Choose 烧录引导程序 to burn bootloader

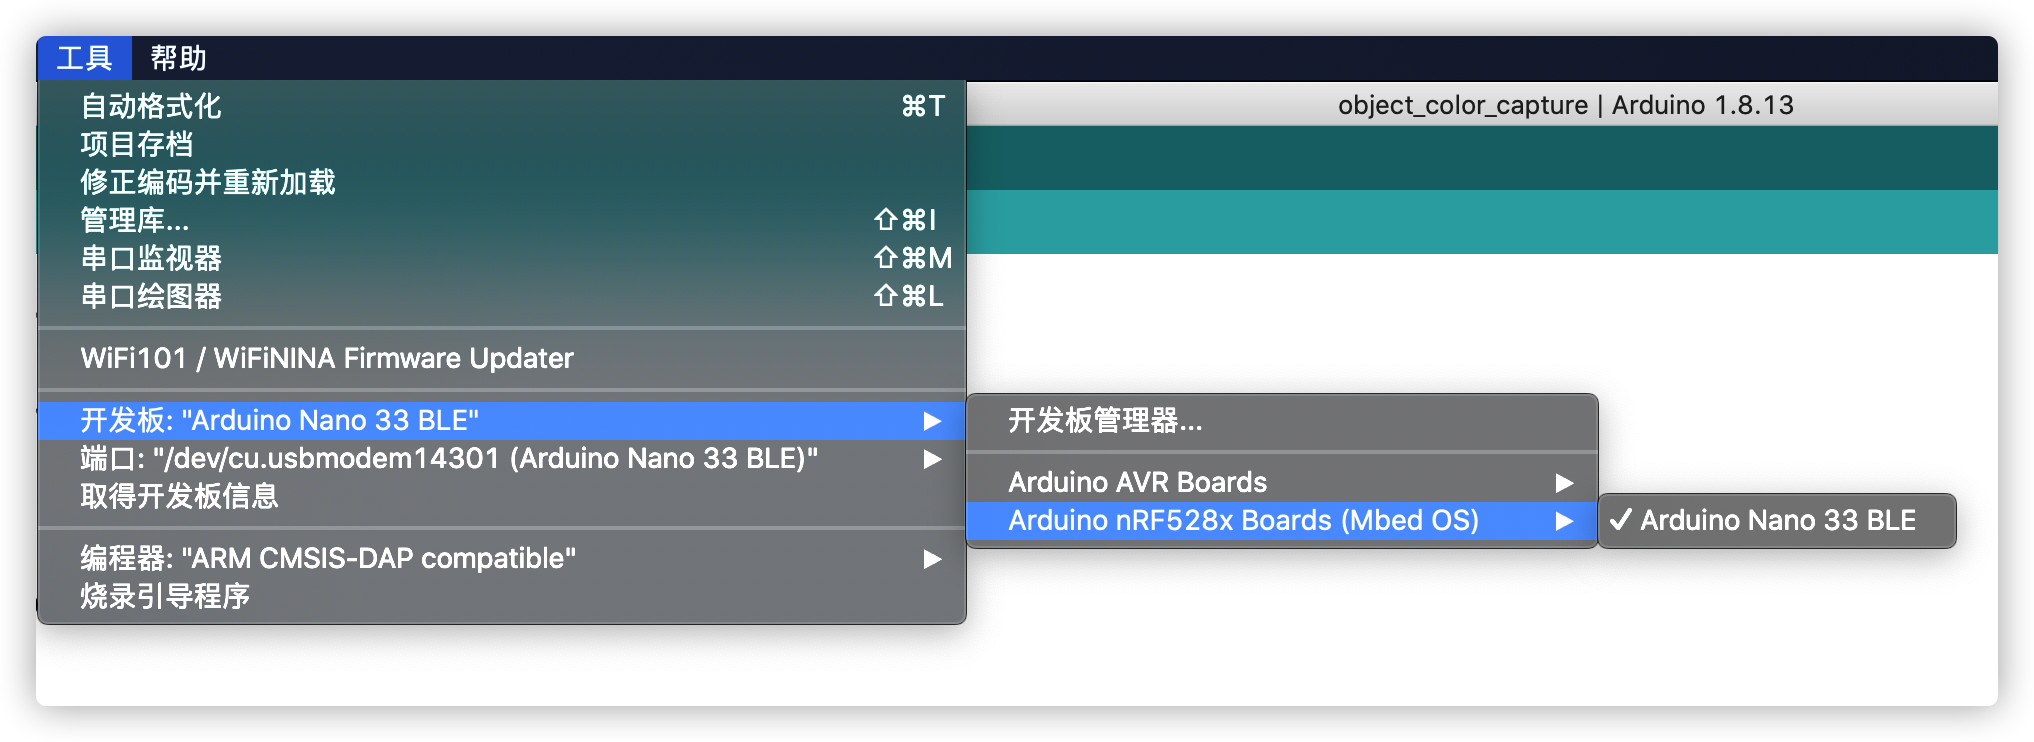pyautogui.click(x=501, y=596)
